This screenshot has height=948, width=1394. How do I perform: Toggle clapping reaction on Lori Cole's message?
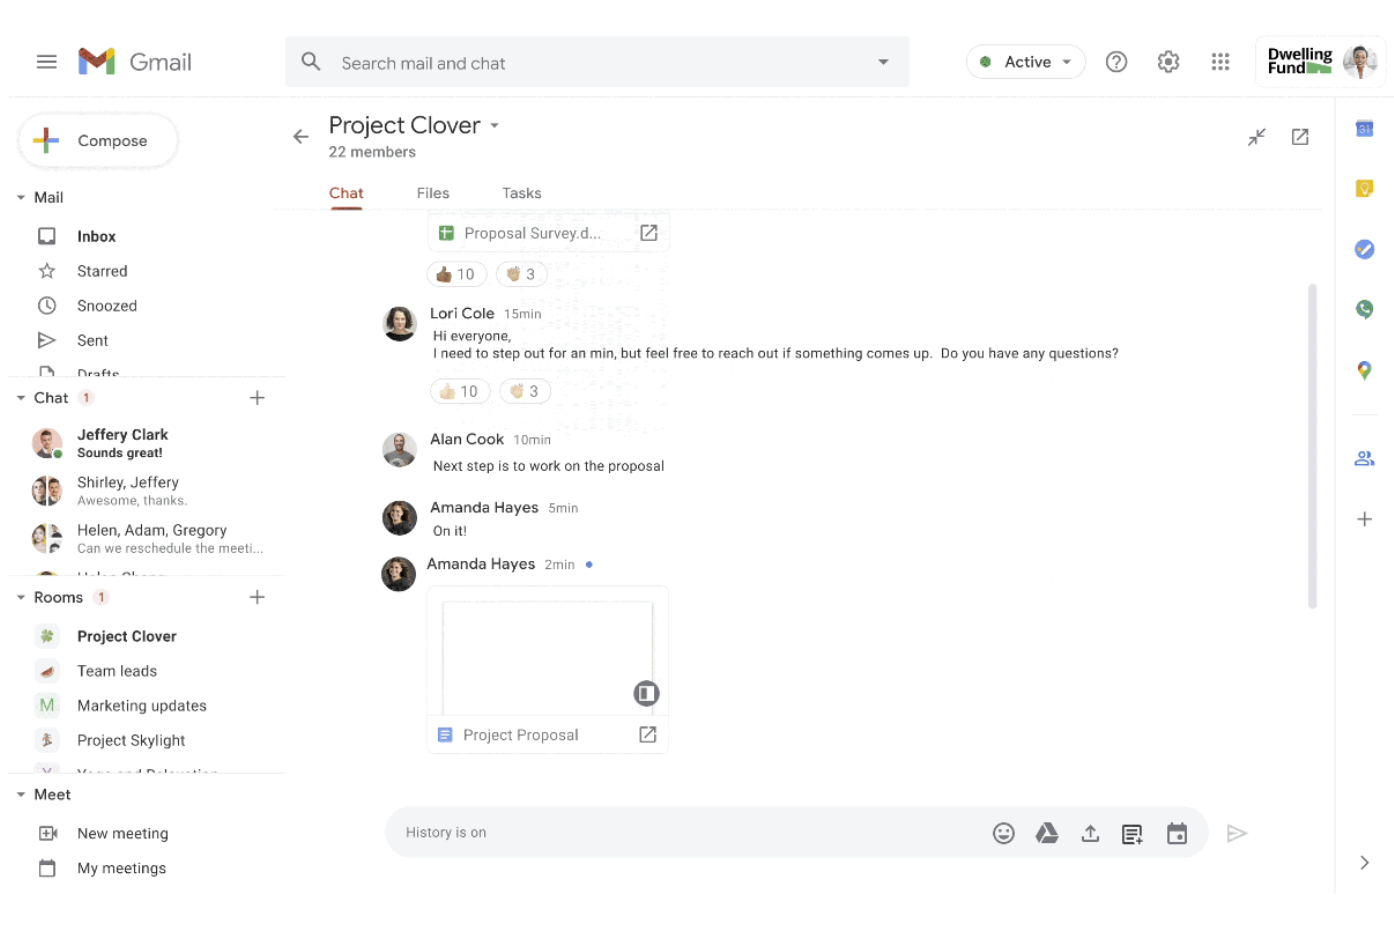tap(525, 391)
